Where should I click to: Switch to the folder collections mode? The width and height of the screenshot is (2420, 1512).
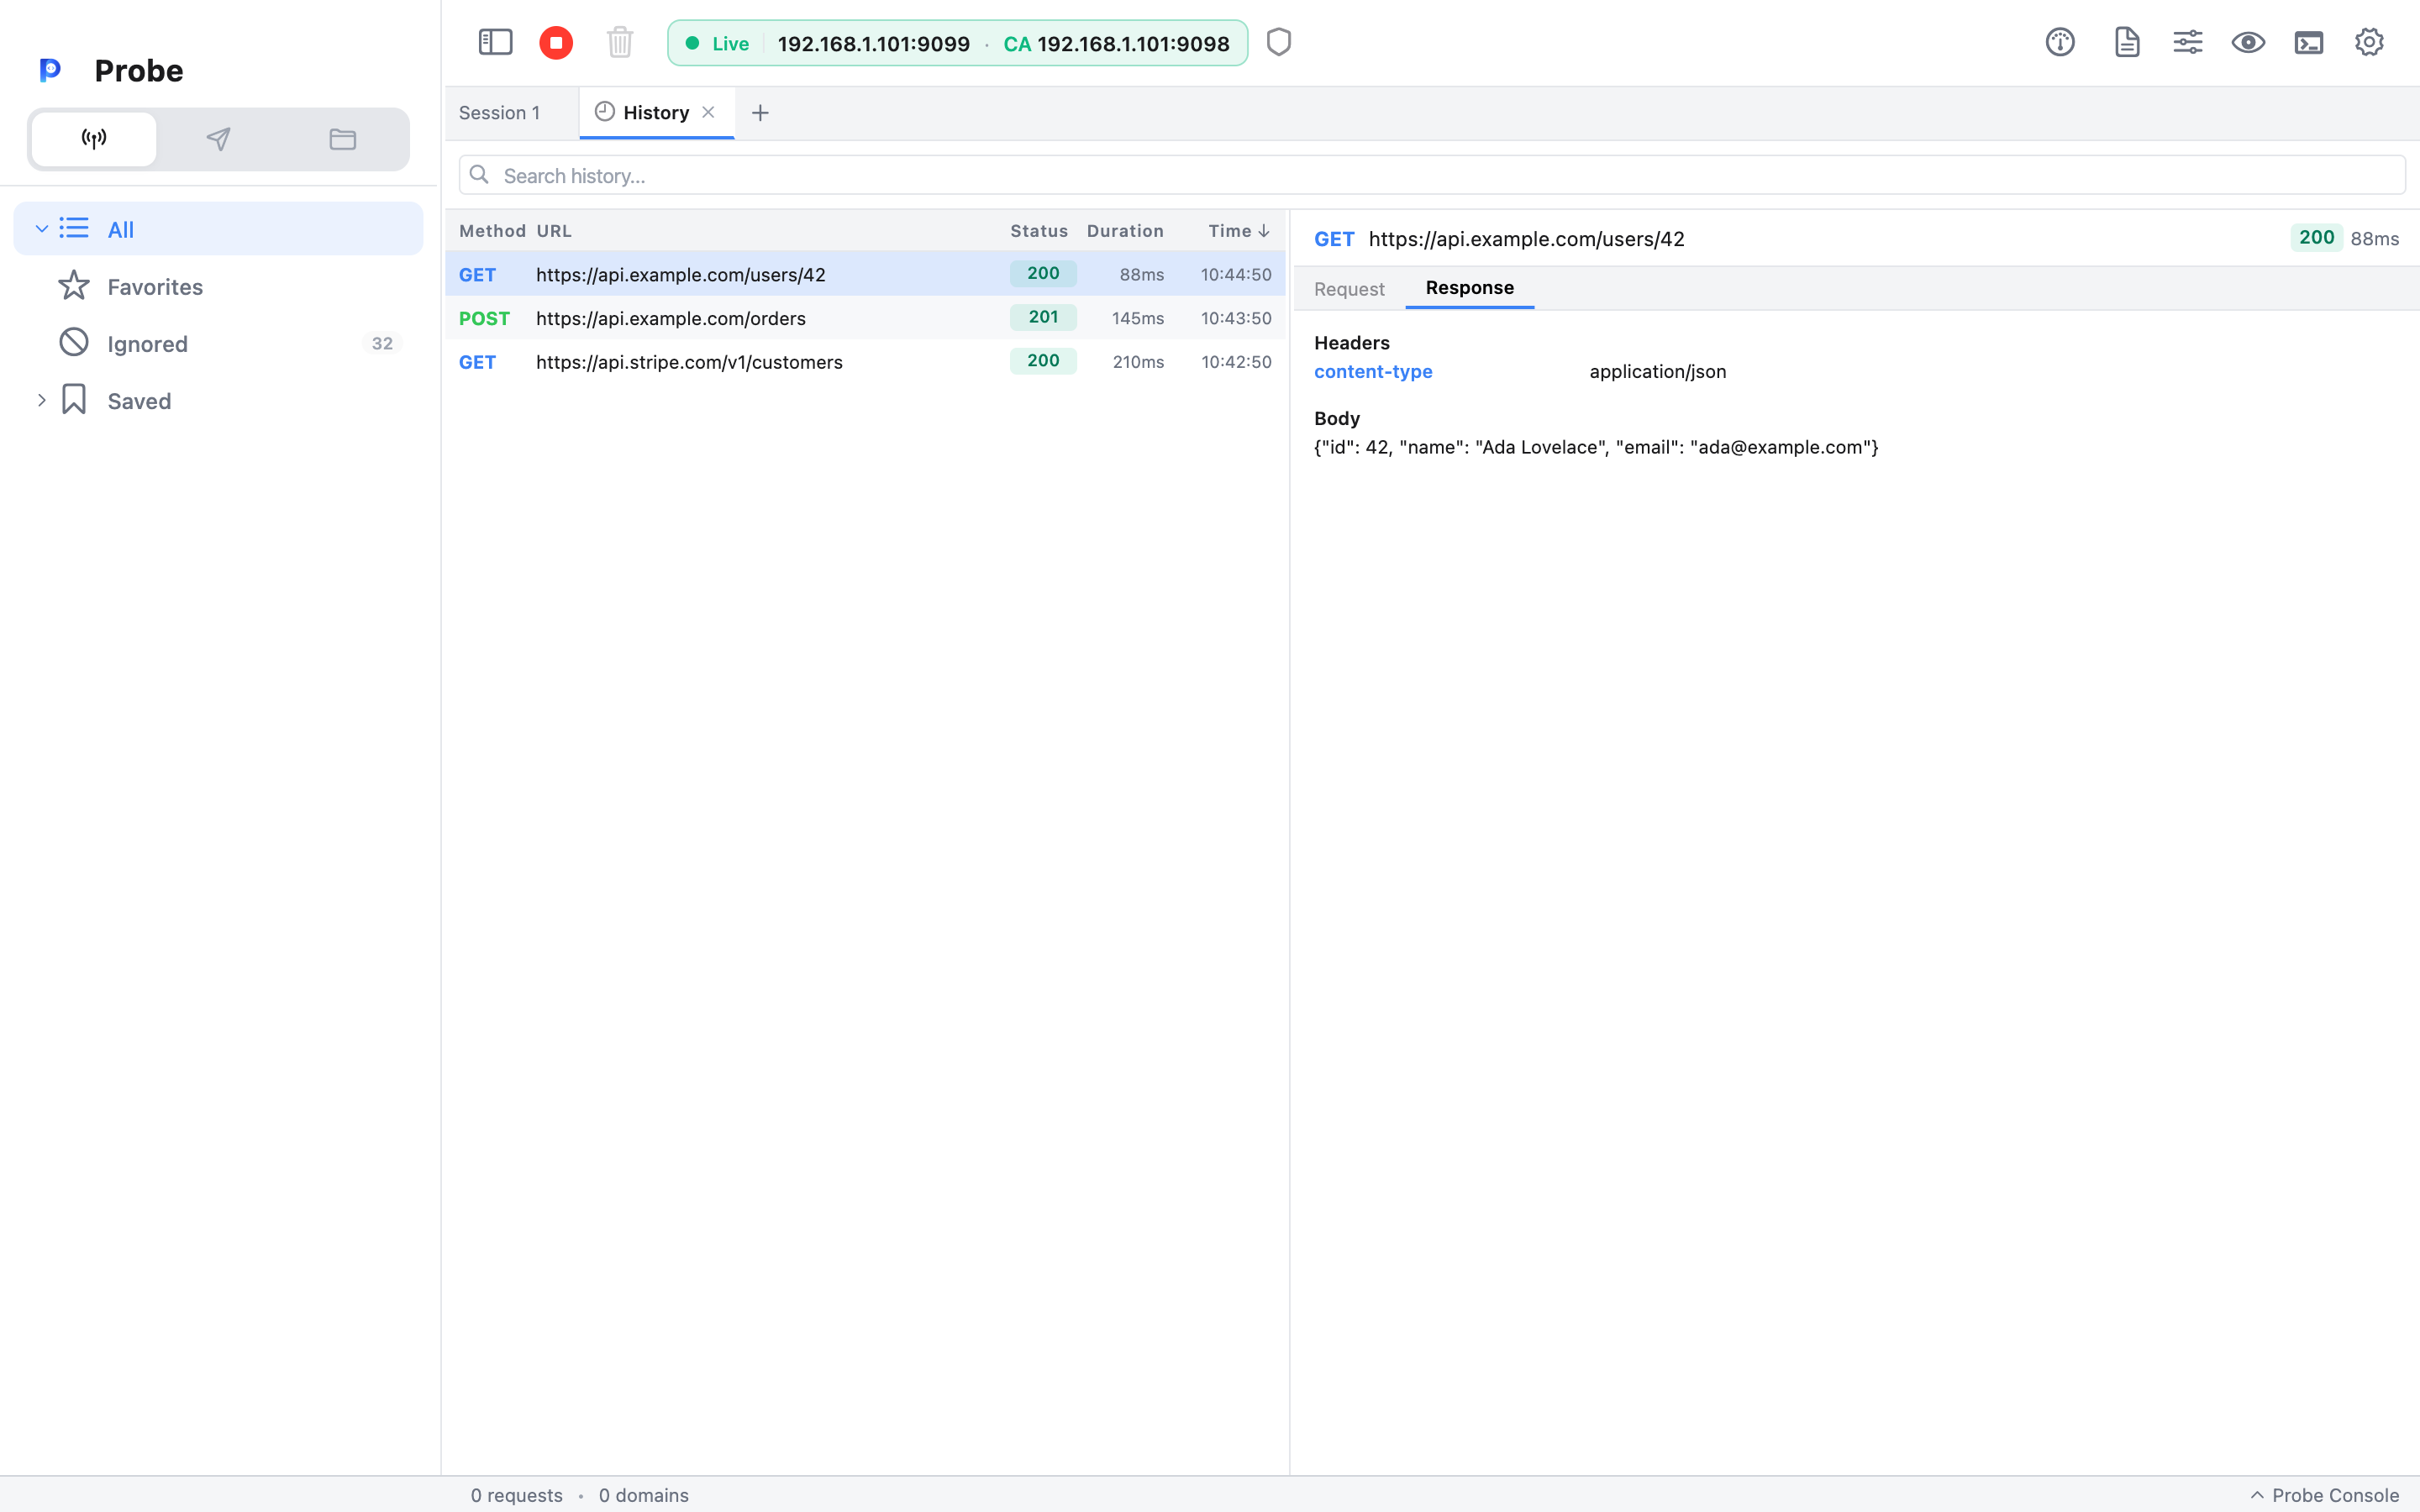click(343, 139)
